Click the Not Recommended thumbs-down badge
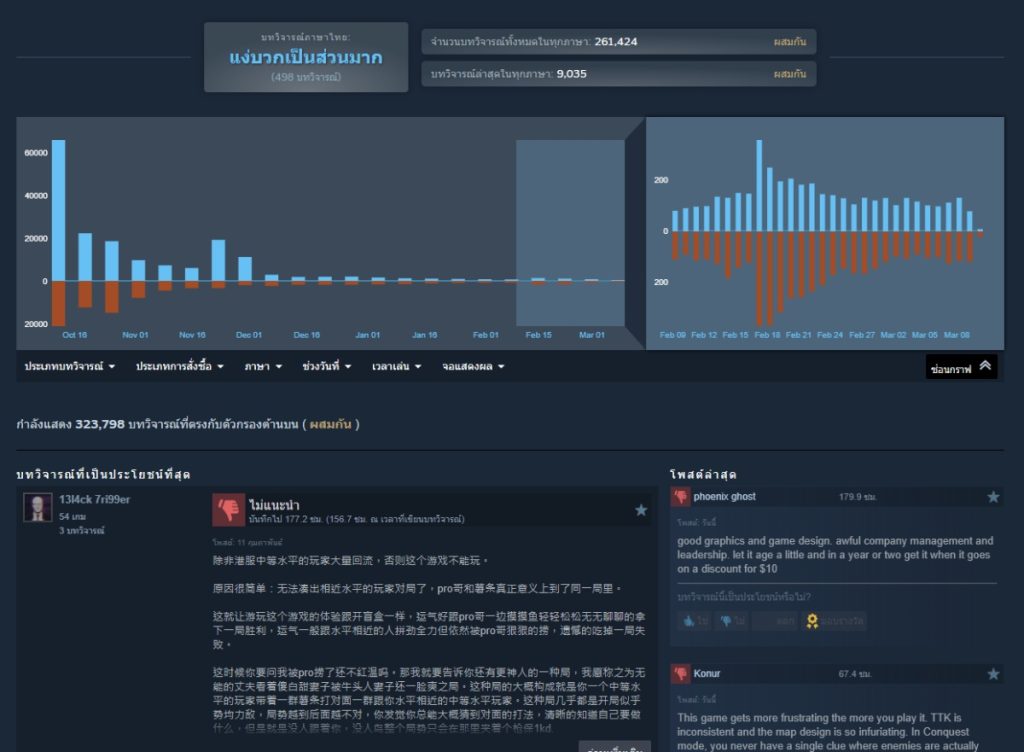Screen dimensions: 1024x752 [227, 510]
